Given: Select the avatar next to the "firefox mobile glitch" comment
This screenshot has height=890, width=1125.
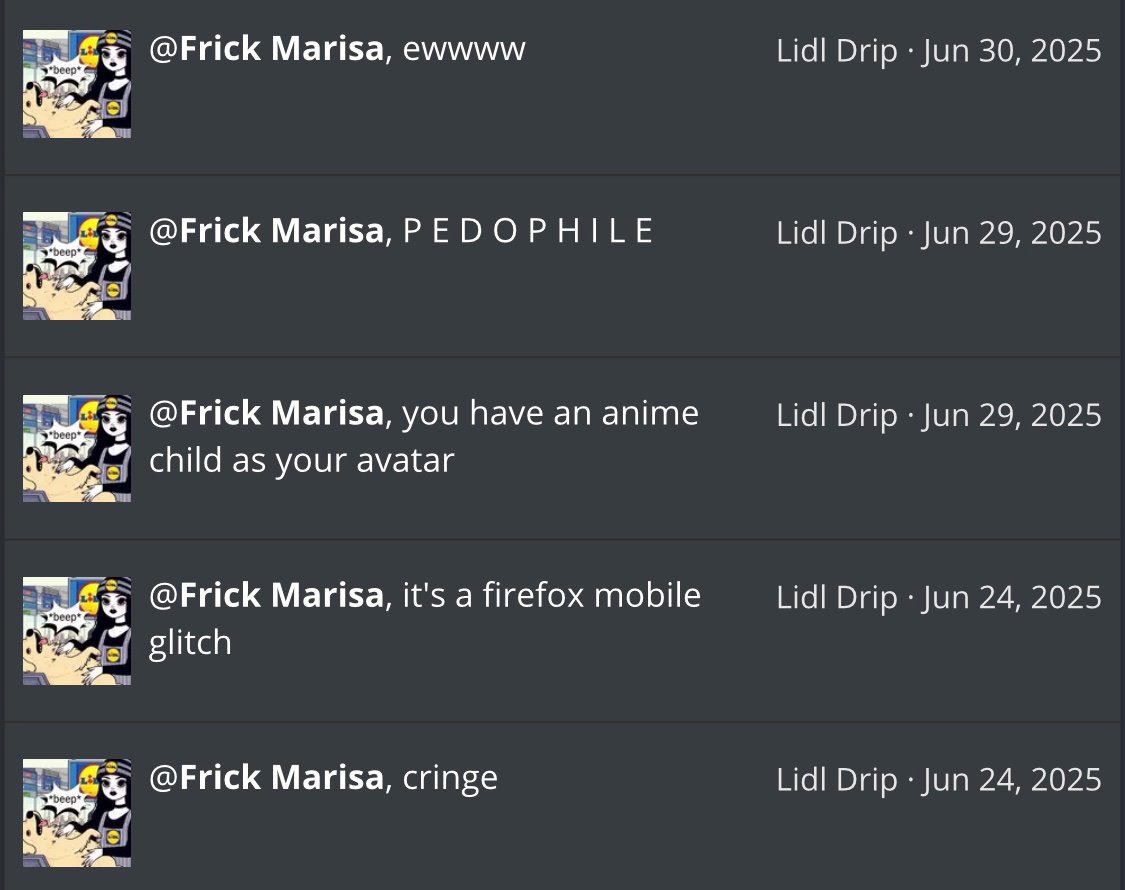Looking at the screenshot, I should pyautogui.click(x=77, y=631).
